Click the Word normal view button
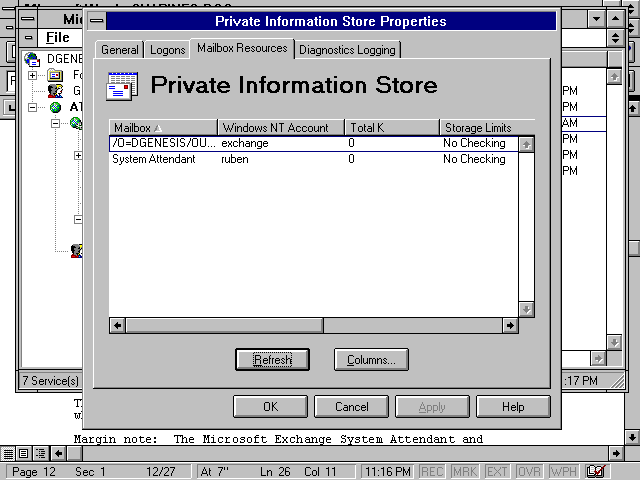640x480 pixels. click(x=7, y=453)
